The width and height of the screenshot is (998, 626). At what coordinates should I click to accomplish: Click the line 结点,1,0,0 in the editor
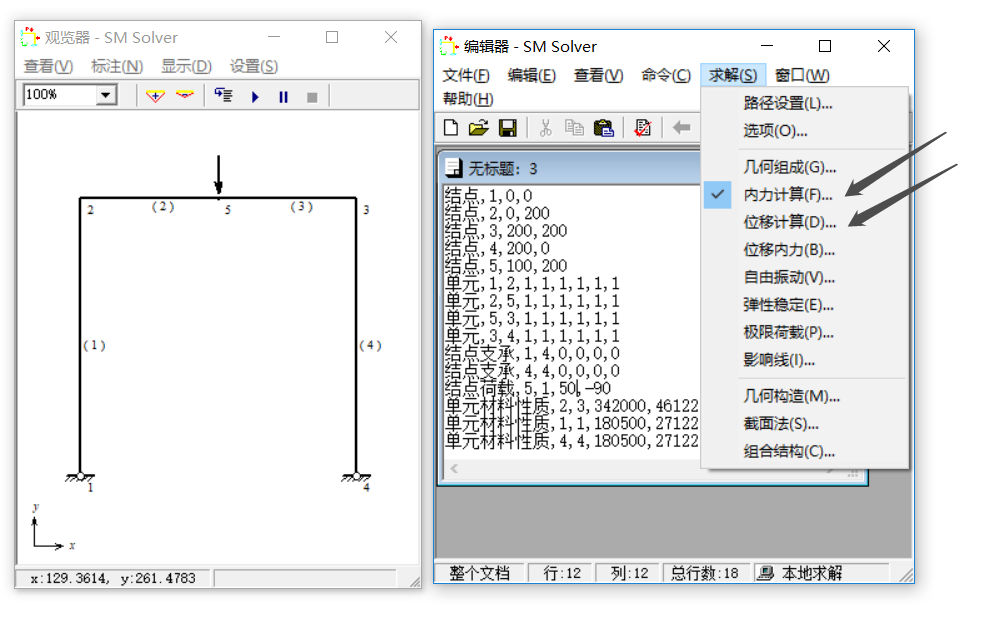[x=488, y=196]
